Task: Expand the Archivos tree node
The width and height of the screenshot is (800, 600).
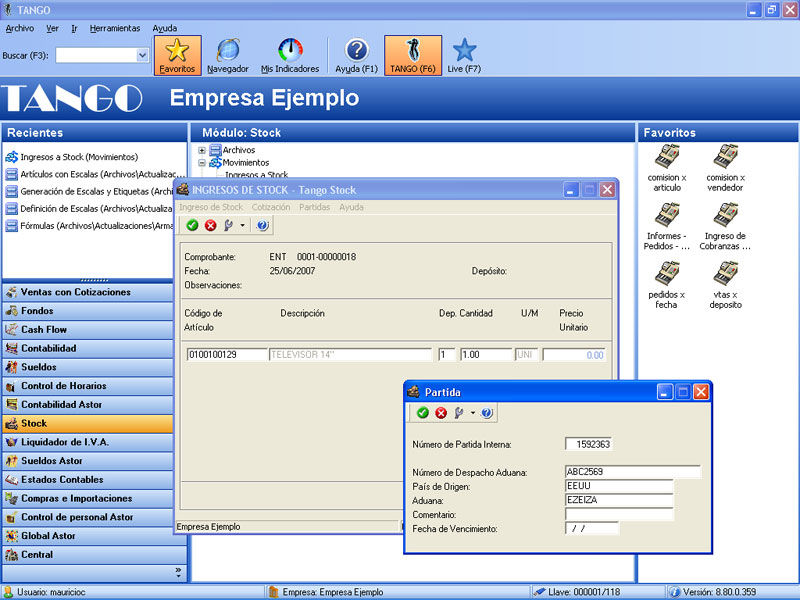Action: [202, 150]
